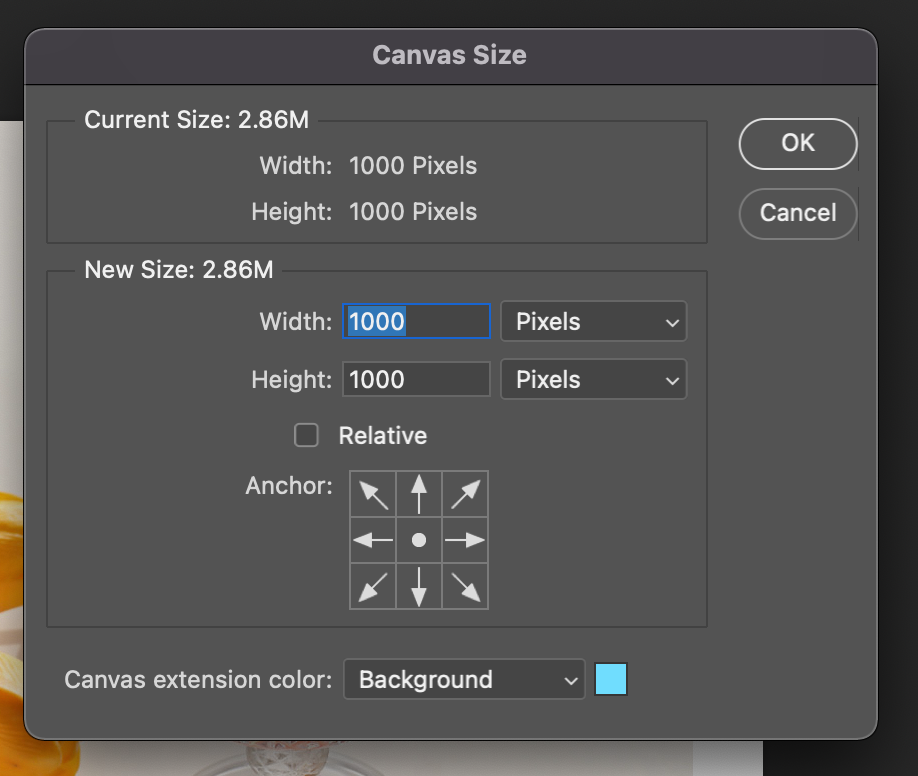Viewport: 918px width, 776px height.
Task: Click the Anchor: label
Action: 289,486
